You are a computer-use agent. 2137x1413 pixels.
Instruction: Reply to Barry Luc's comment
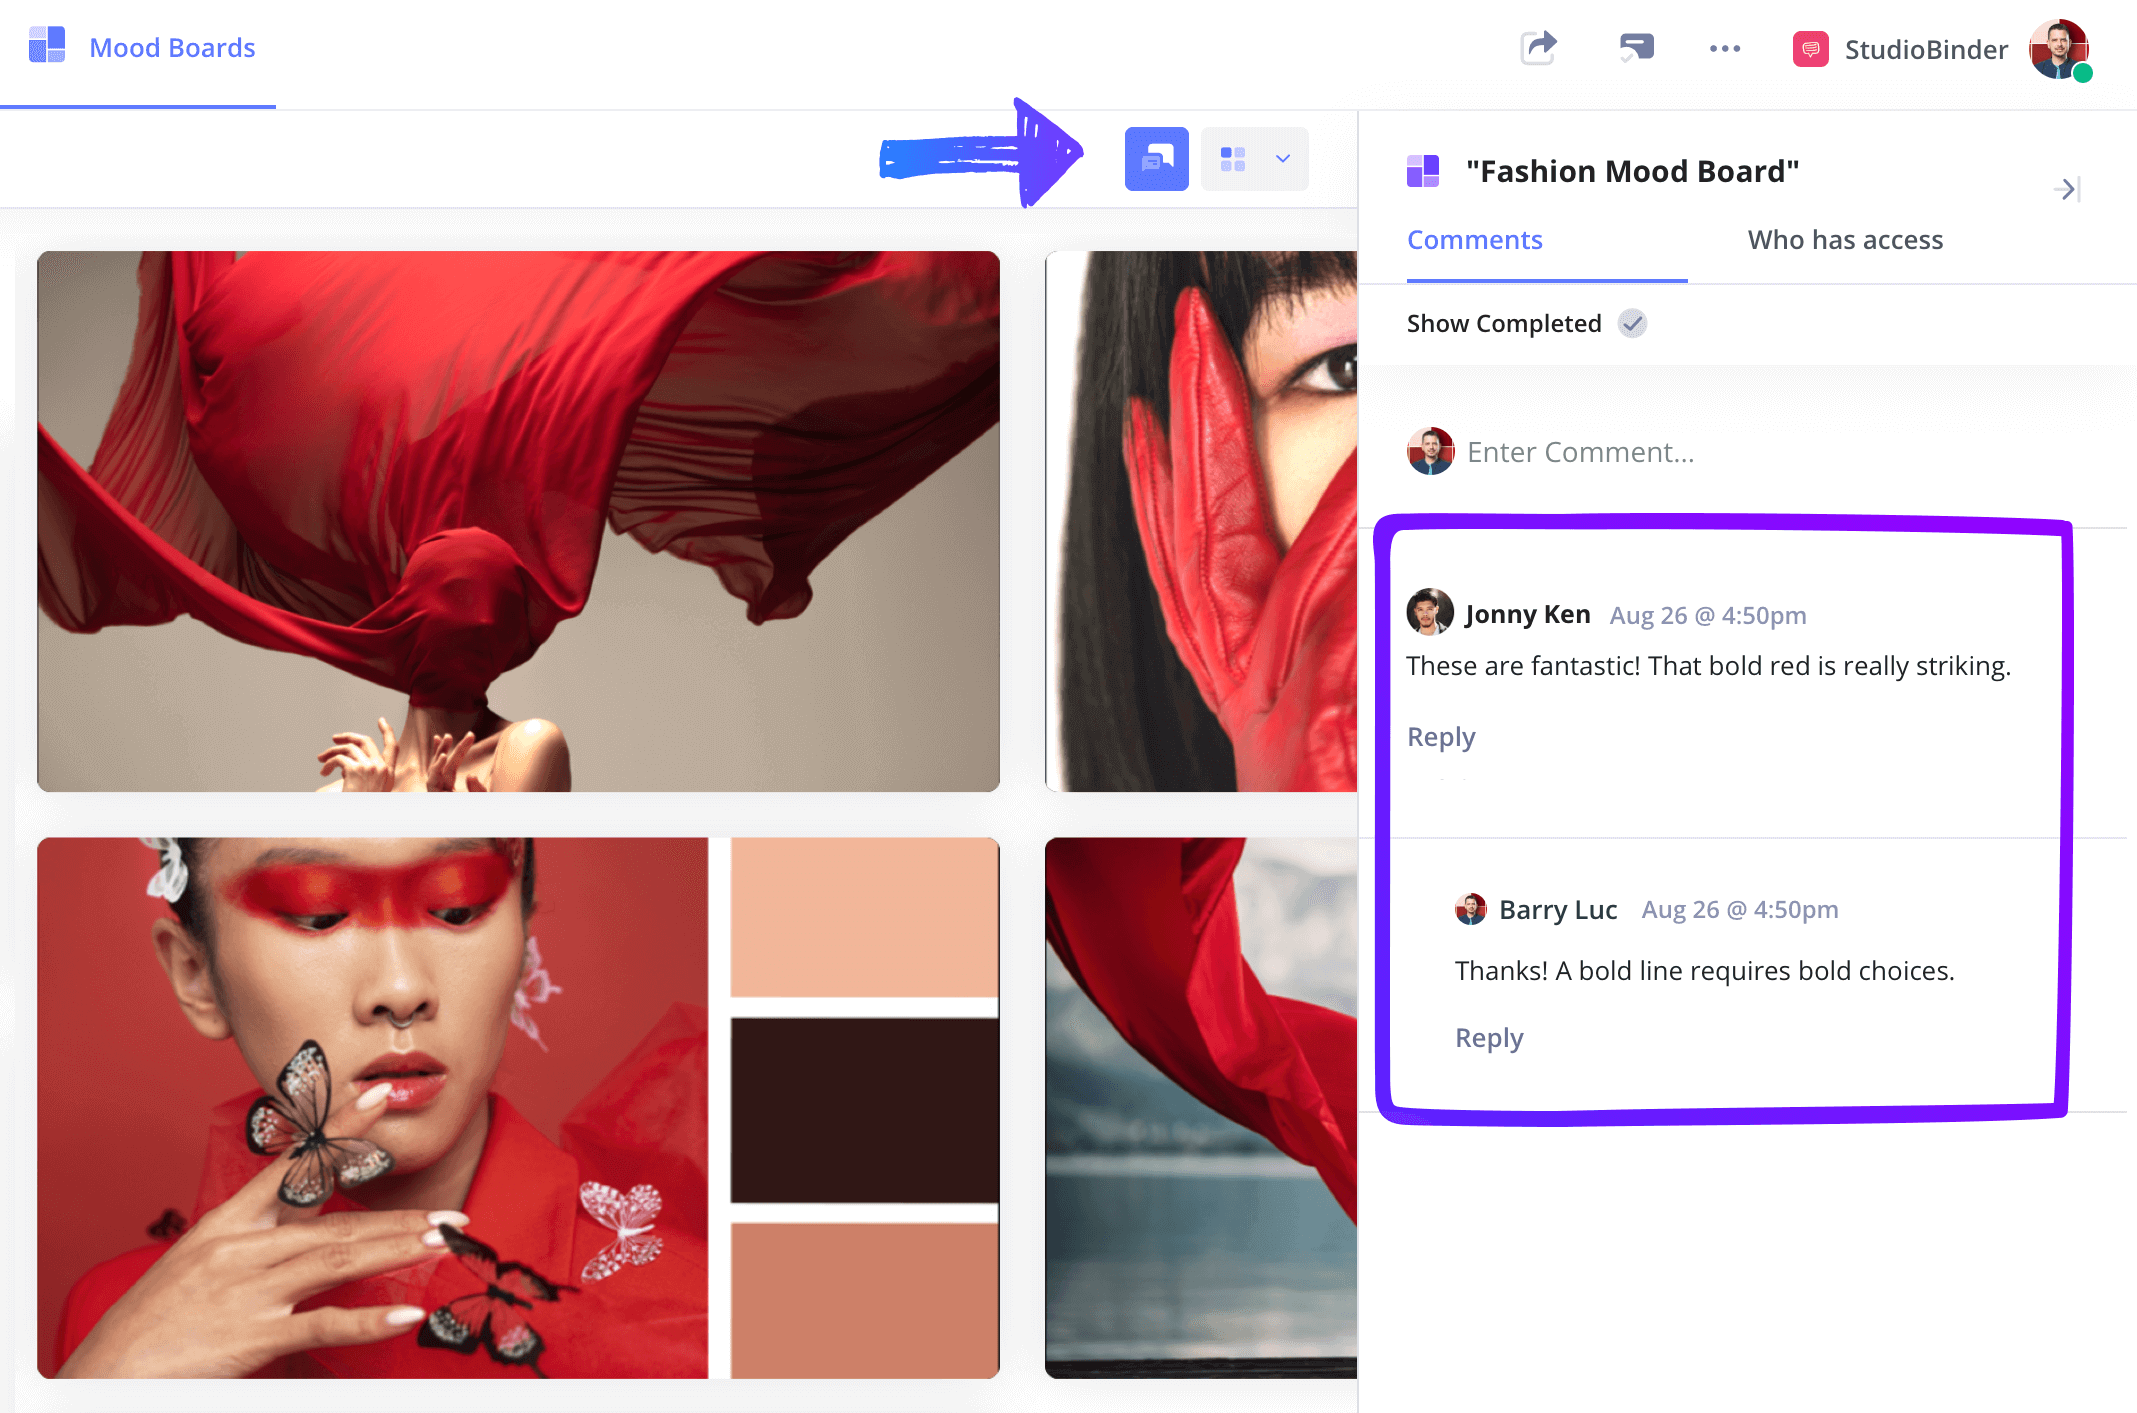1489,1038
